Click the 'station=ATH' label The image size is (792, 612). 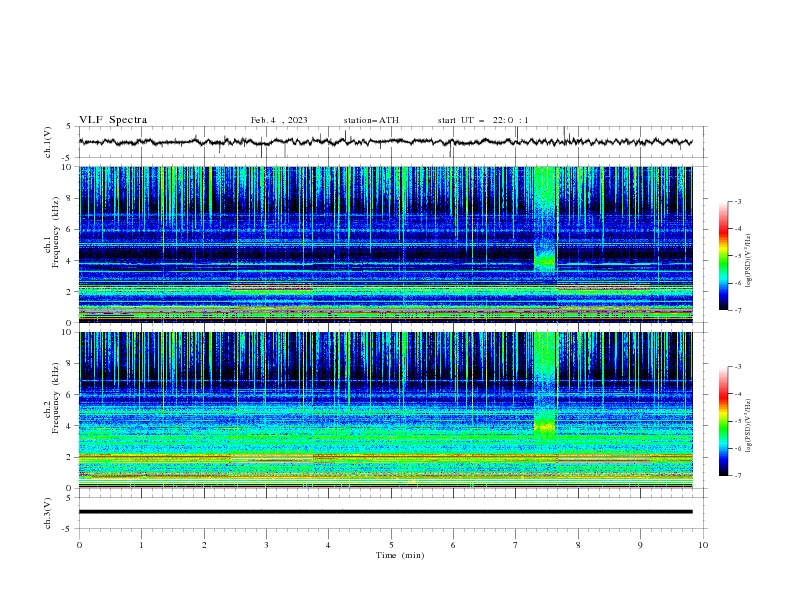coord(371,120)
